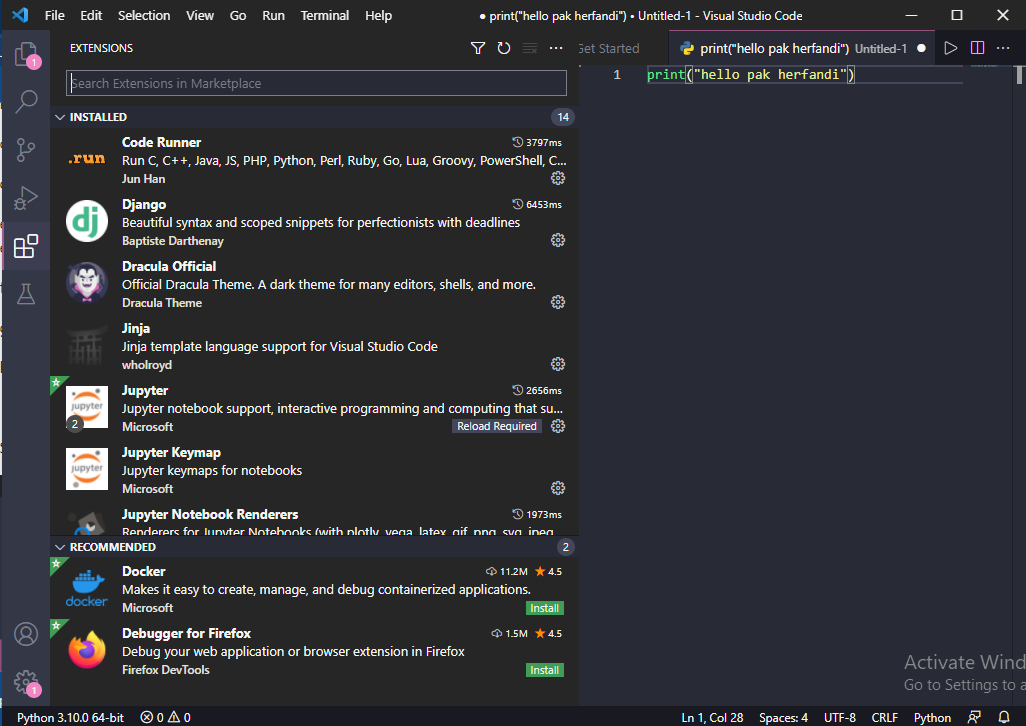Open the Accounts icon

[x=27, y=633]
